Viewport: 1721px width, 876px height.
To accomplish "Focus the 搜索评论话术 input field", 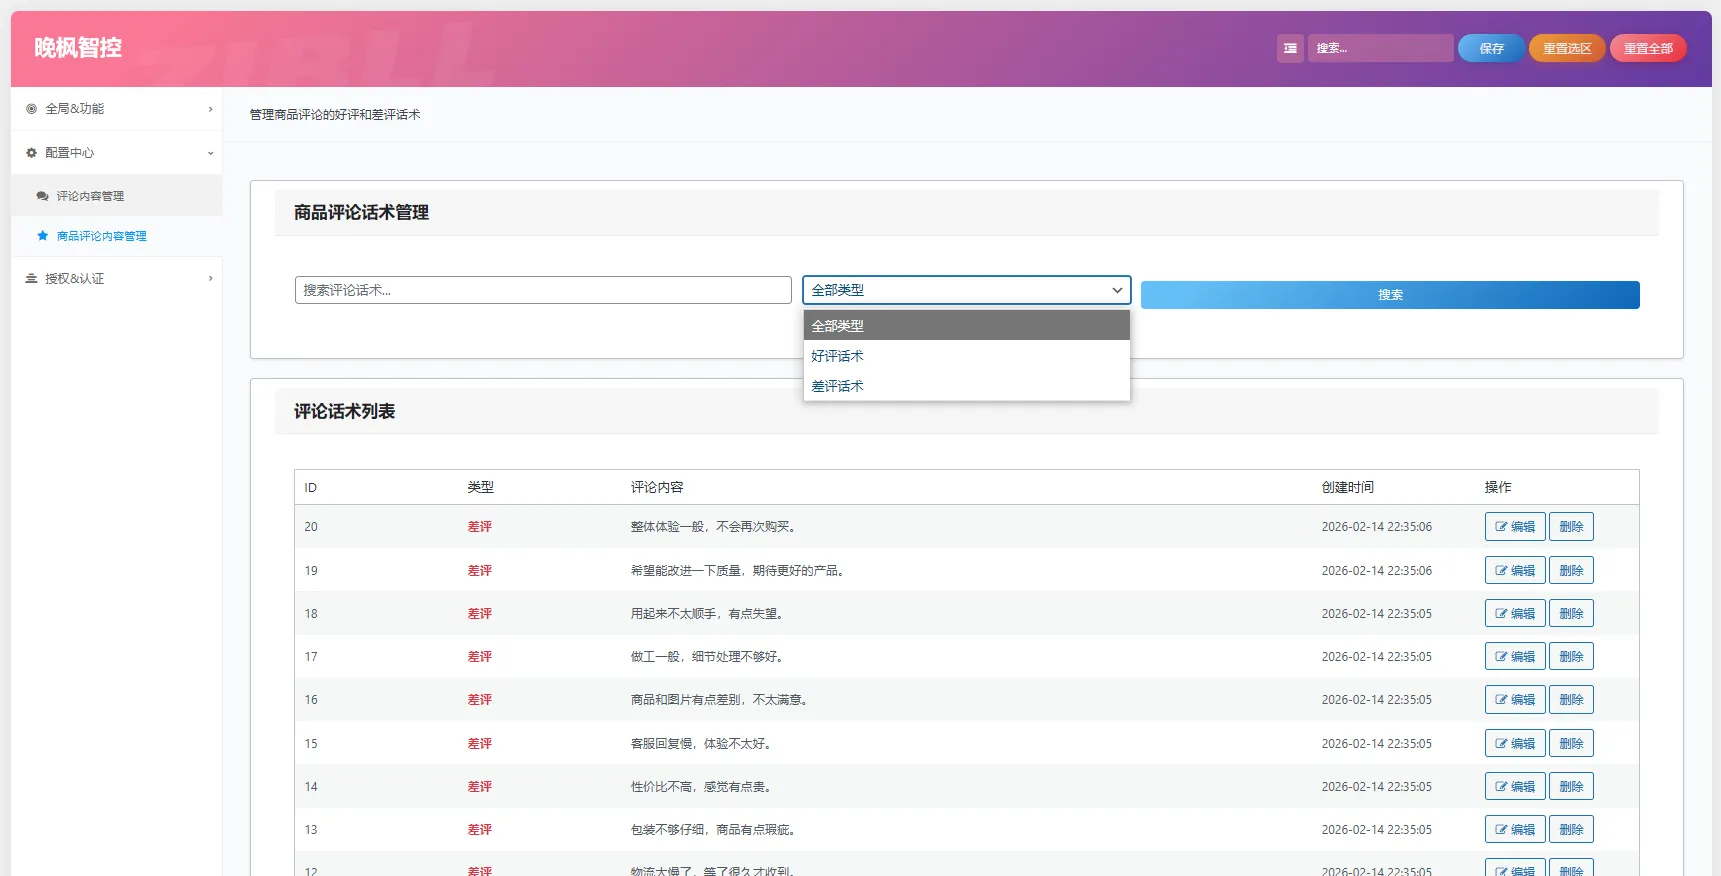I will click(543, 290).
